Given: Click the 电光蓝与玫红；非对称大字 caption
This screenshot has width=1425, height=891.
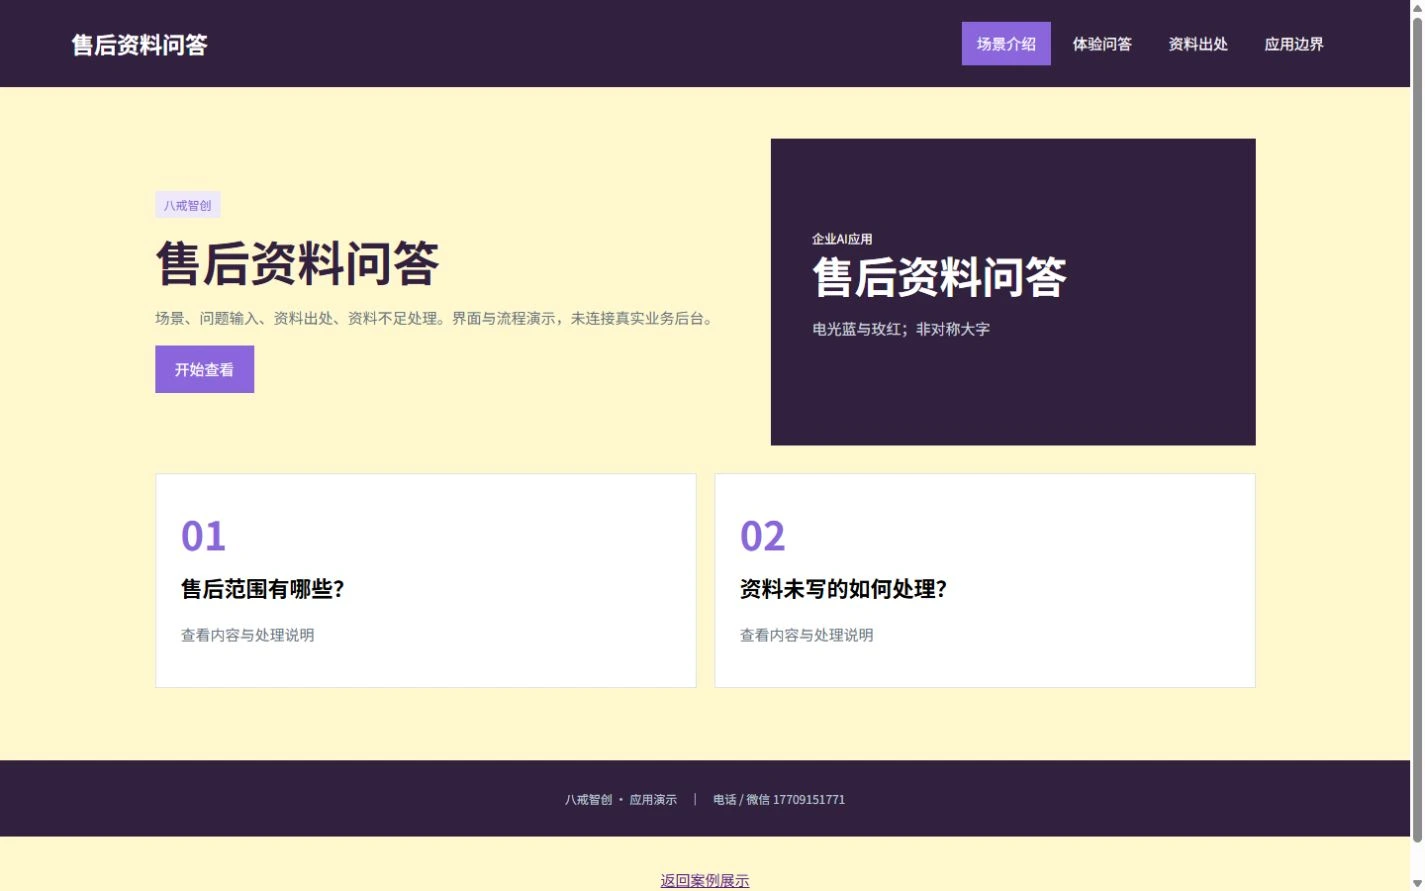Looking at the screenshot, I should [901, 329].
